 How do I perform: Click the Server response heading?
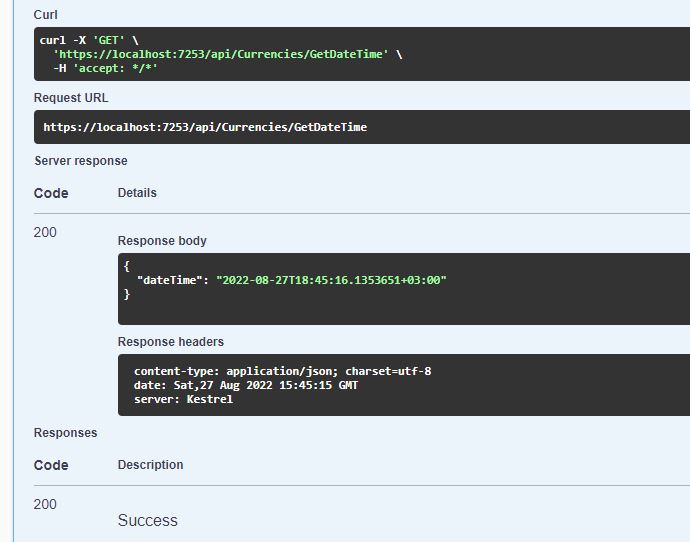pos(81,161)
